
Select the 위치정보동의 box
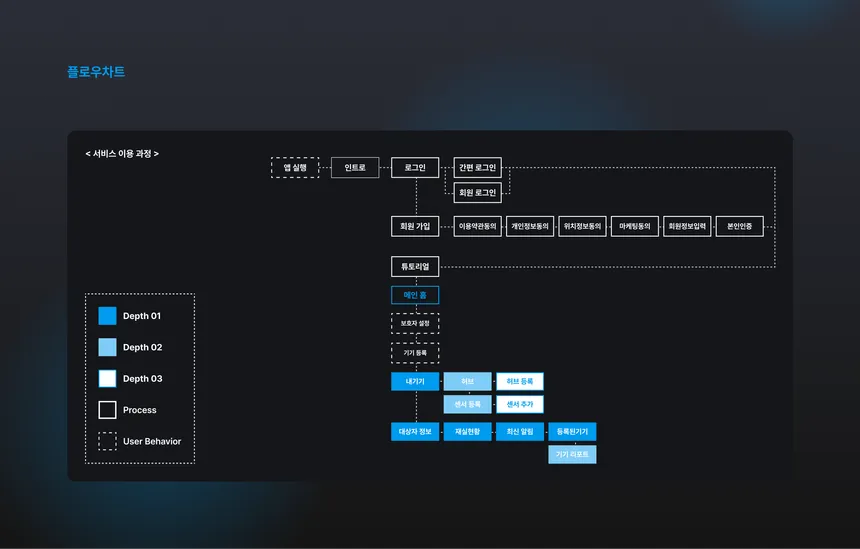582,226
